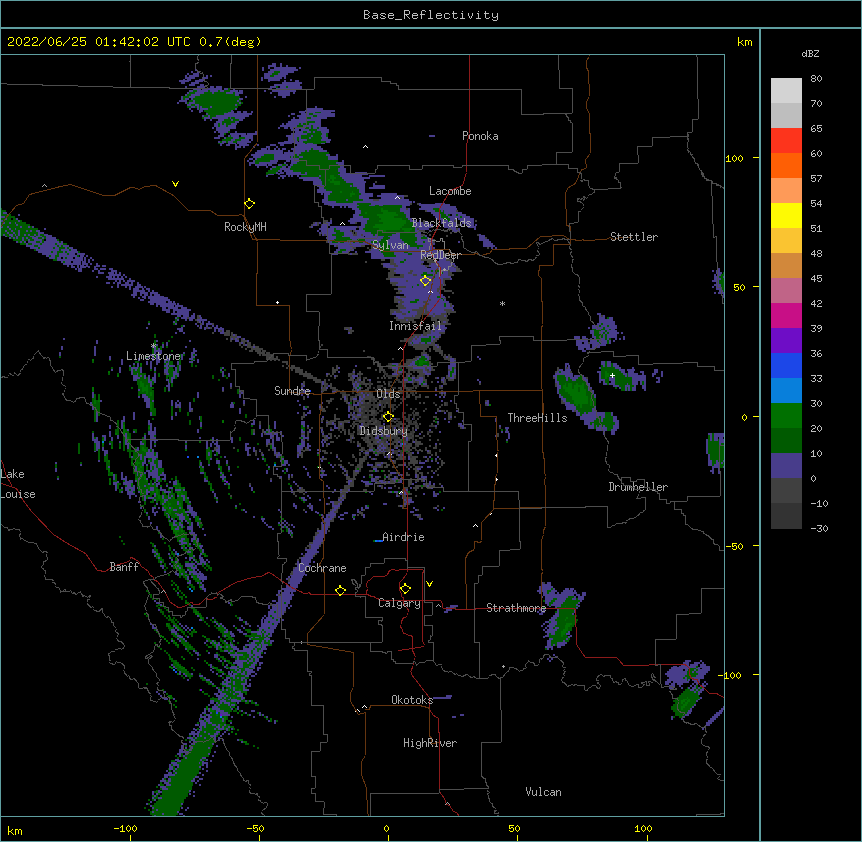Click the Sundre town label

coord(292,391)
